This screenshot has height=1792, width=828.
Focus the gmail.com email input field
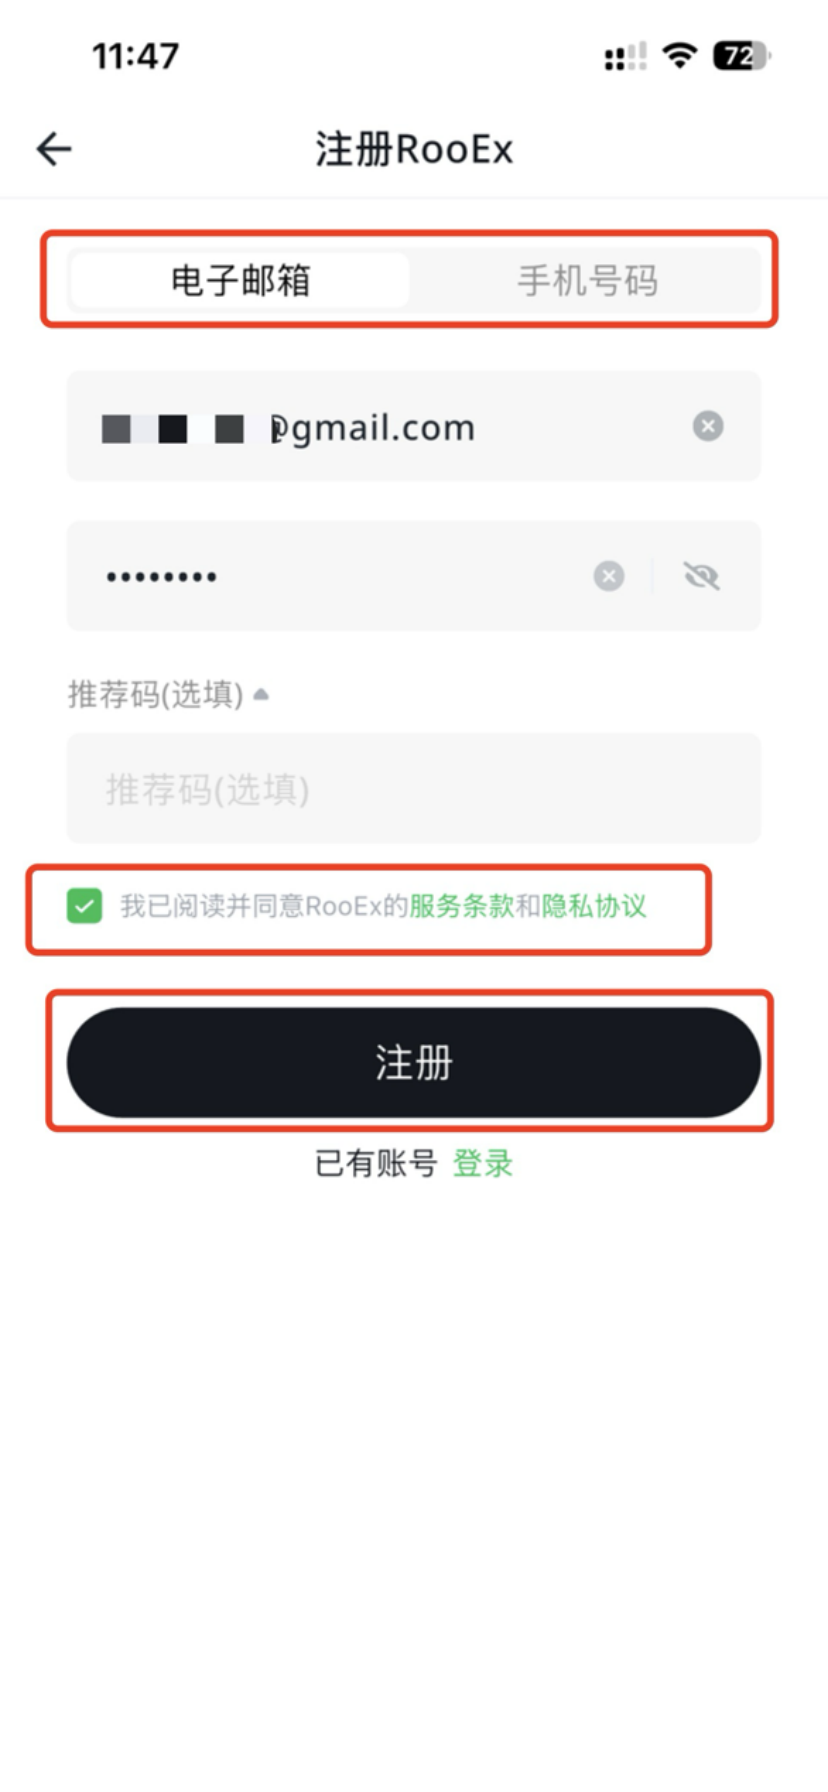[414, 426]
